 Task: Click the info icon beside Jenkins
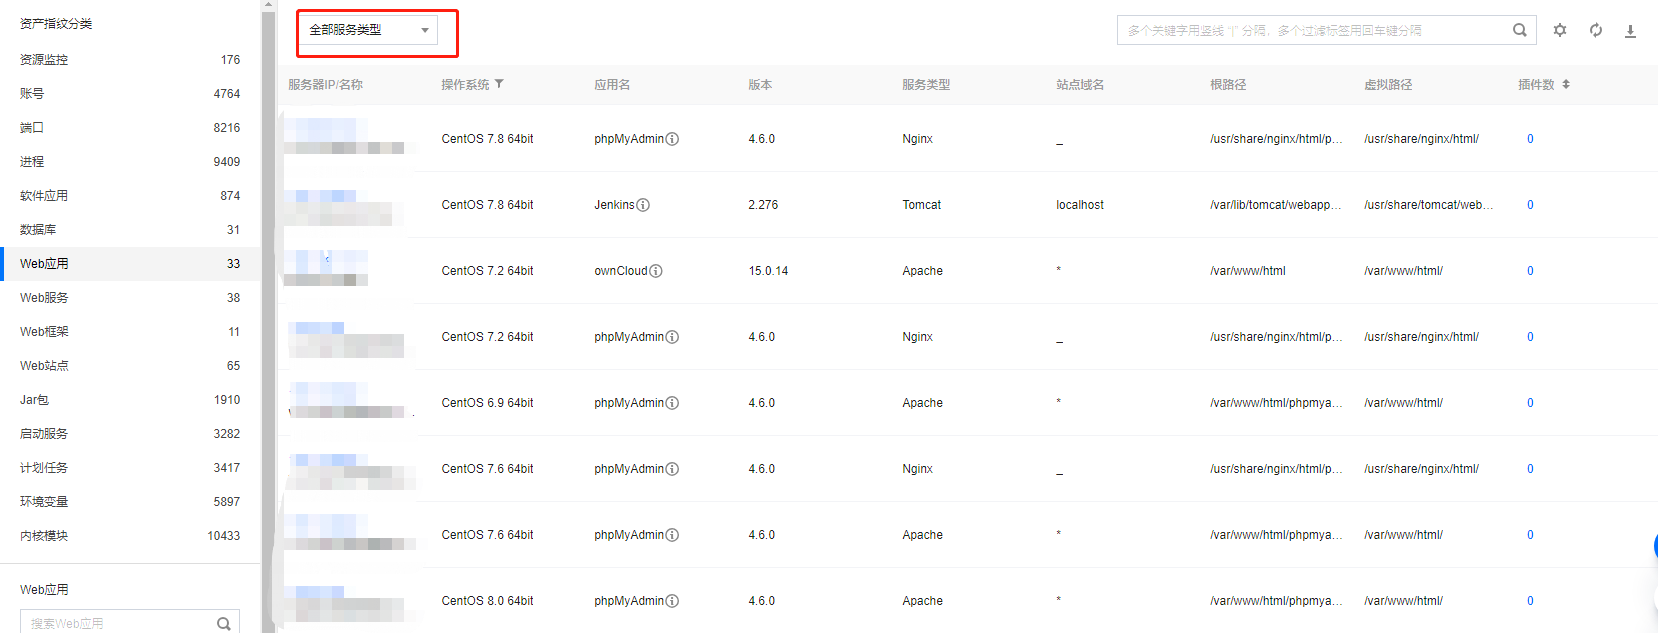643,205
